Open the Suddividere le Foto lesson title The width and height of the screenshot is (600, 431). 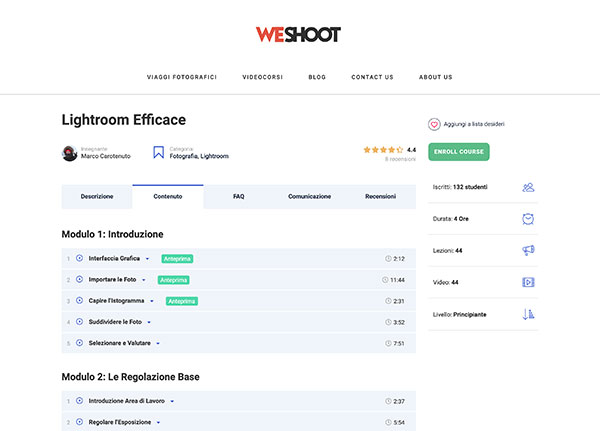(x=115, y=322)
